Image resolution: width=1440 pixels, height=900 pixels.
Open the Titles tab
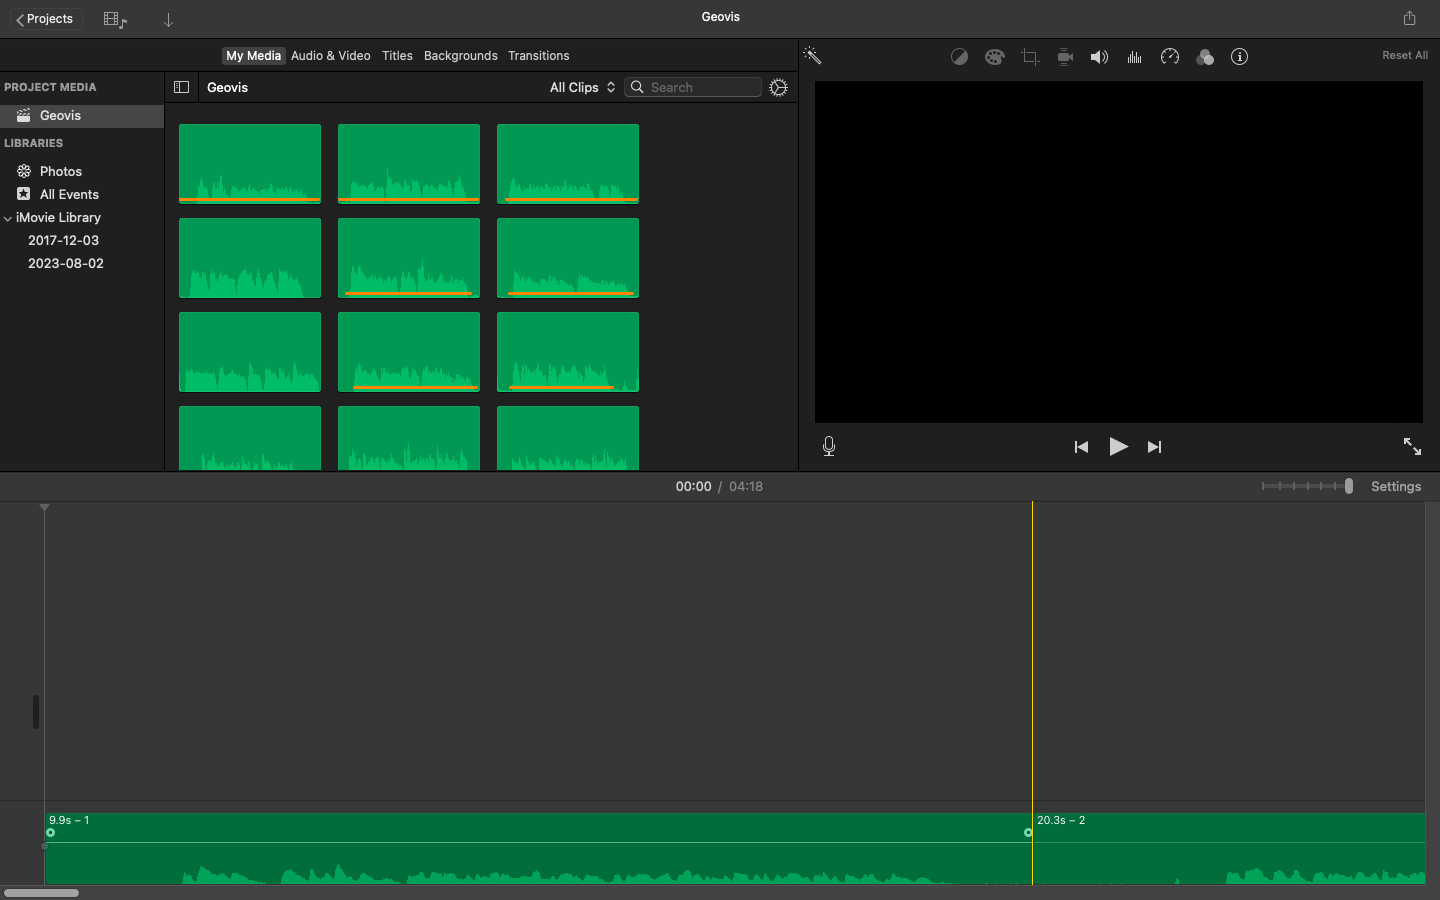(397, 56)
